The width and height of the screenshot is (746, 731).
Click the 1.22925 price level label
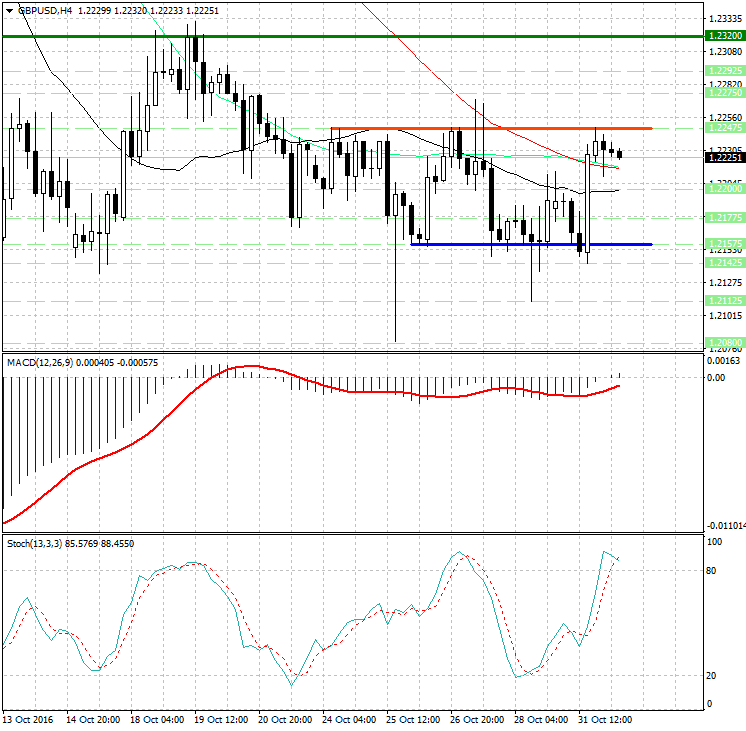[x=723, y=71]
